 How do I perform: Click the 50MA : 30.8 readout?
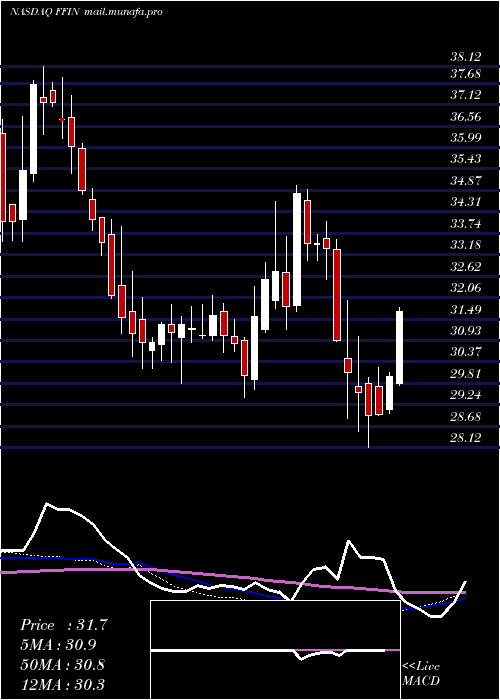coord(63,665)
